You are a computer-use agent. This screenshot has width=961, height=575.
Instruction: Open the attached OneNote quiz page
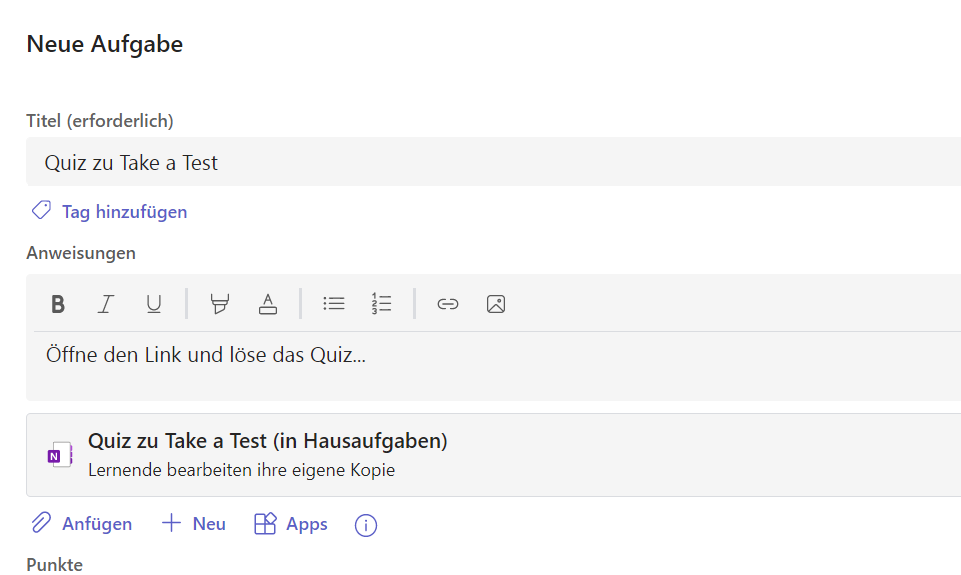(268, 441)
